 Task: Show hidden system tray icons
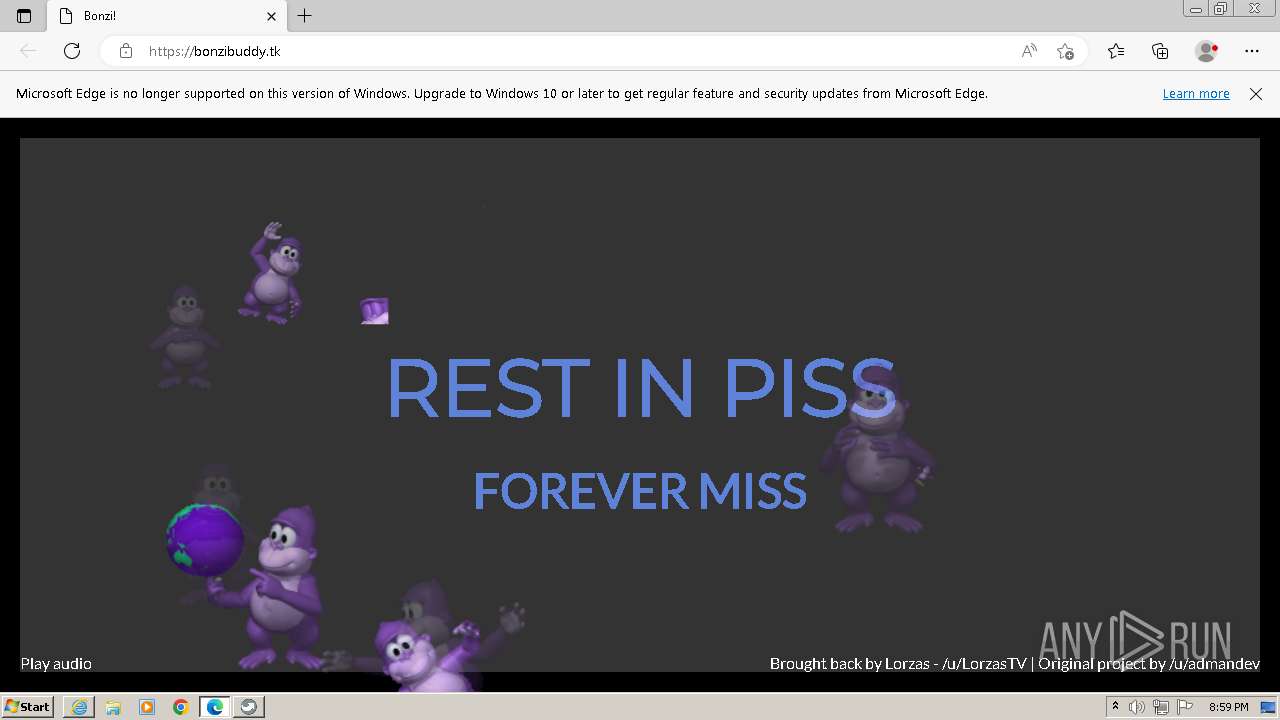point(1115,707)
